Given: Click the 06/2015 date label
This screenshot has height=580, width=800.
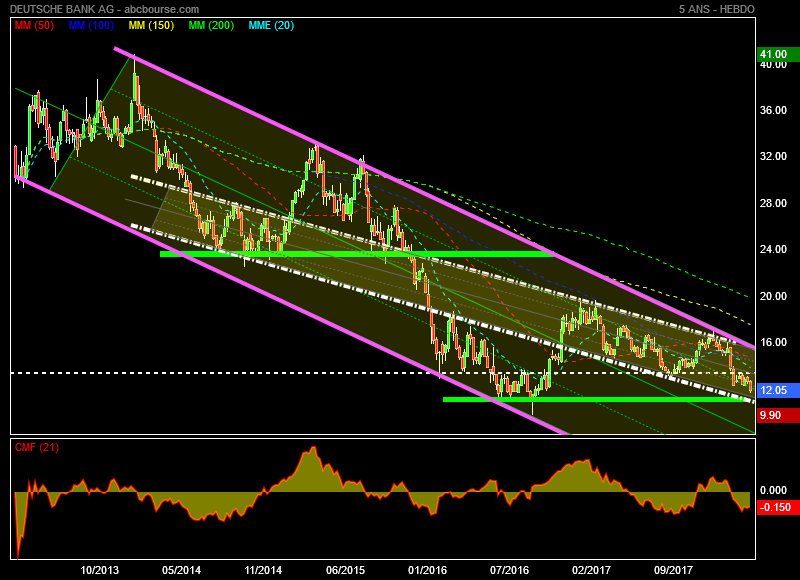Looking at the screenshot, I should 345,570.
